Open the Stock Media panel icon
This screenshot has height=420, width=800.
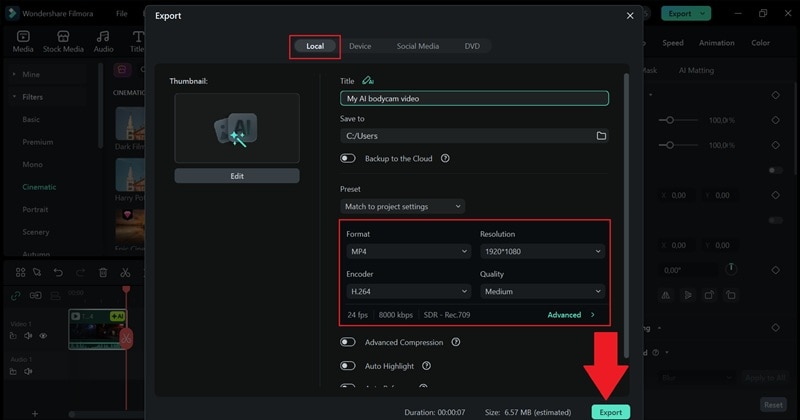pos(63,41)
